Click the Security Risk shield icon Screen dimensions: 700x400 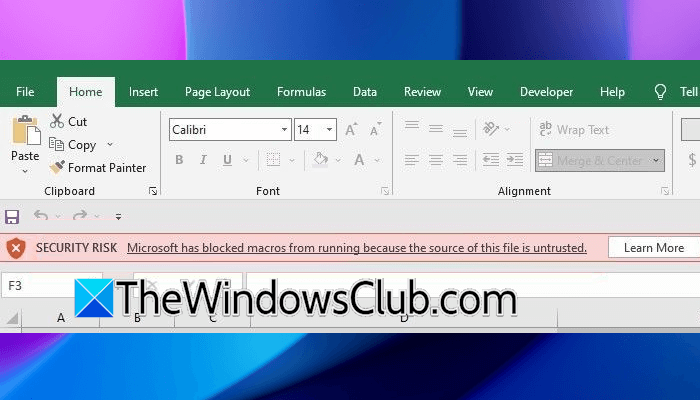pos(16,248)
